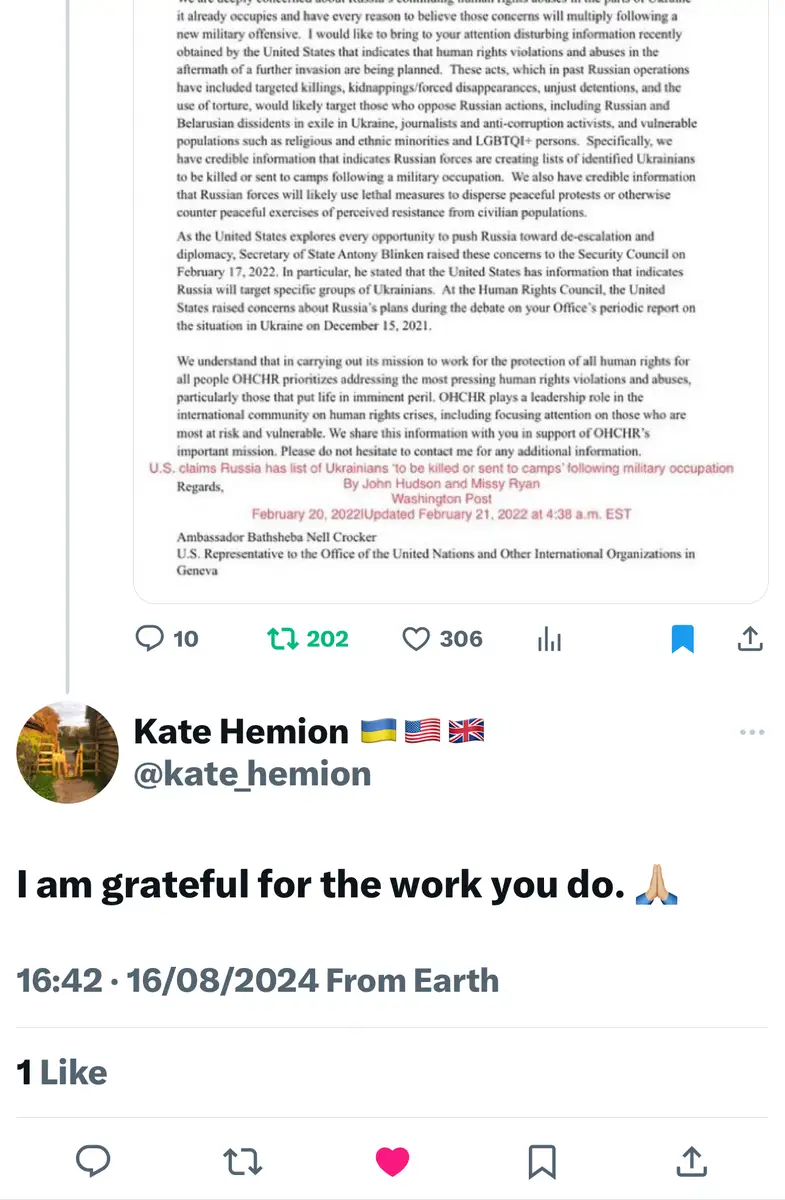Open Kate Hemion's display name profile

tap(240, 731)
